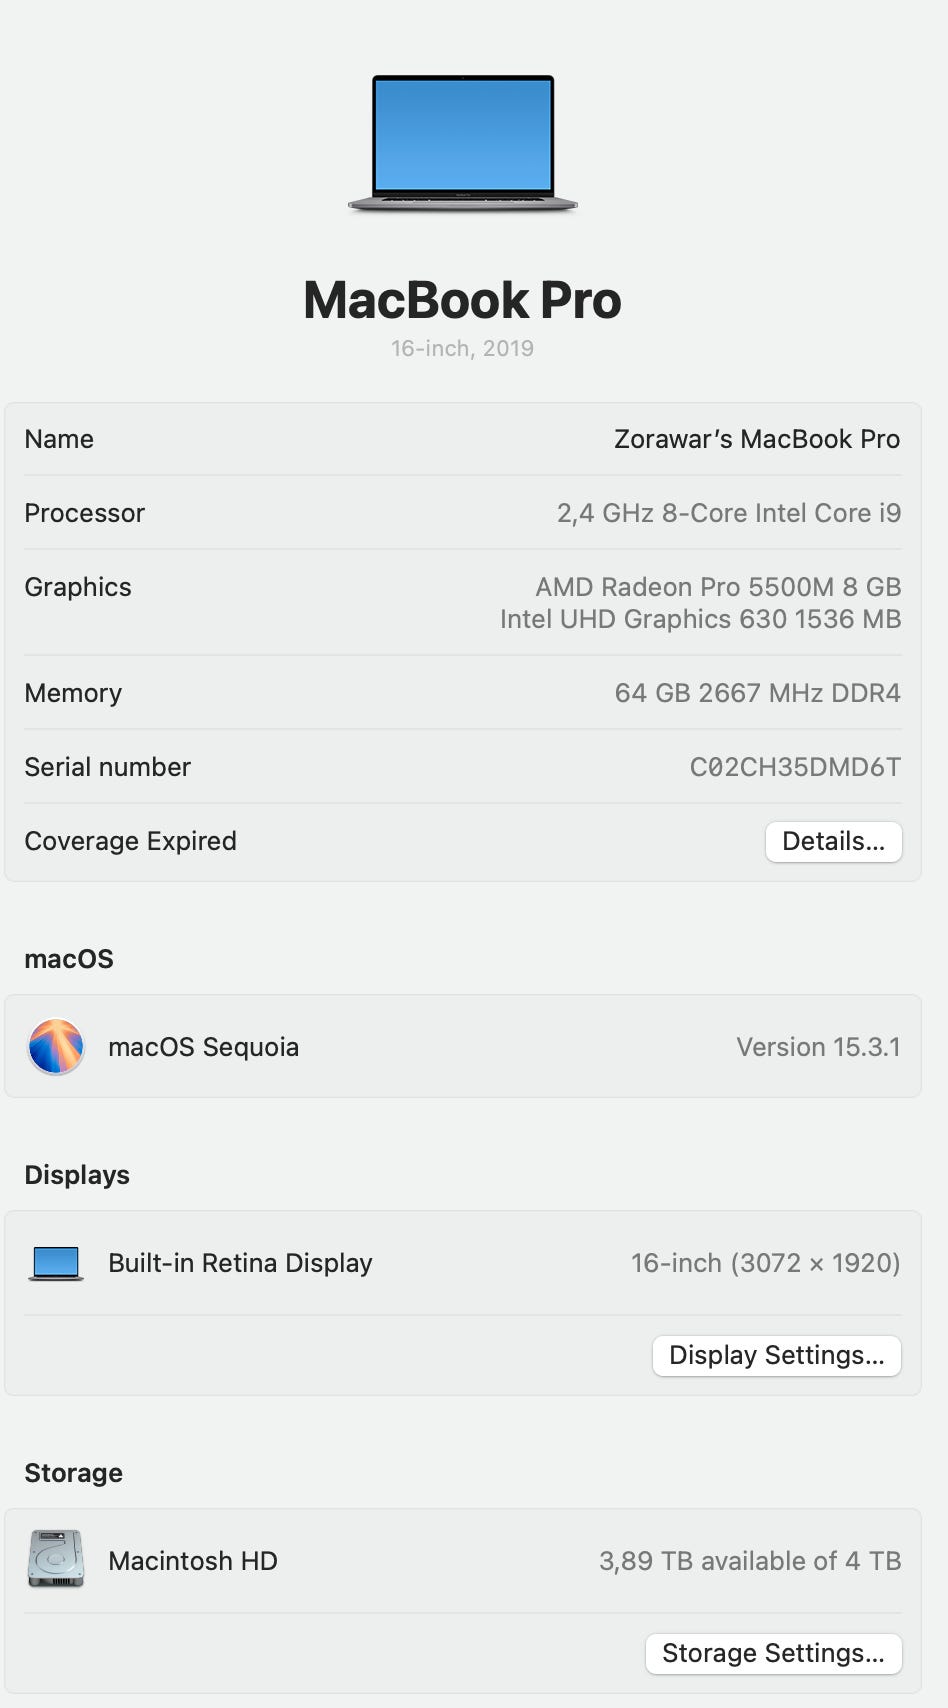Click the MacBook Pro title heading
Screen dimensions: 948x1708
tap(462, 300)
